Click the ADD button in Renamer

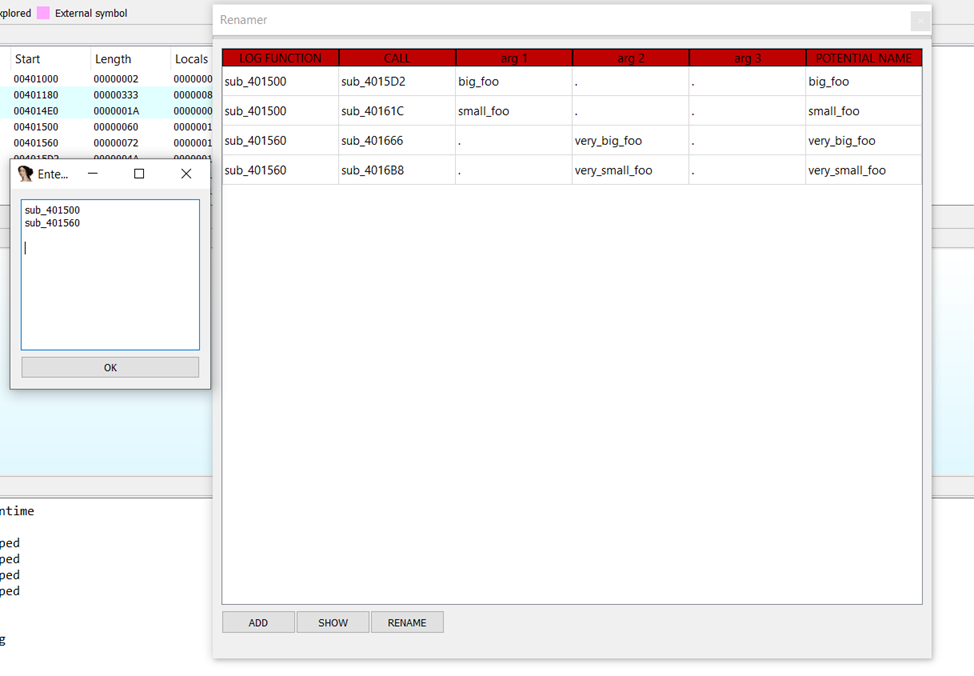click(258, 623)
